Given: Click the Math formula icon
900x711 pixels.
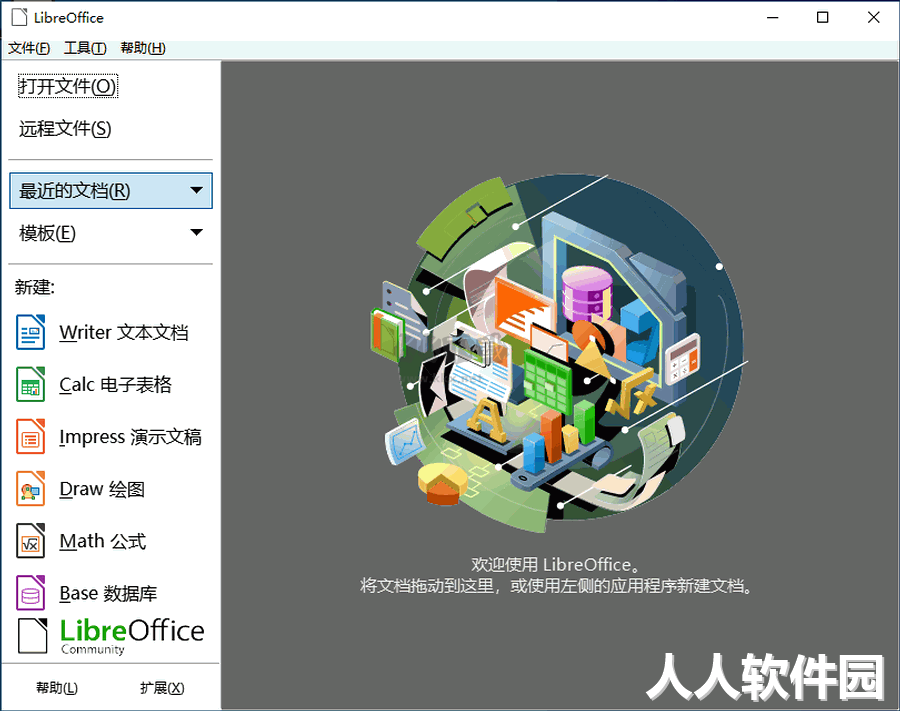Looking at the screenshot, I should click(30, 541).
